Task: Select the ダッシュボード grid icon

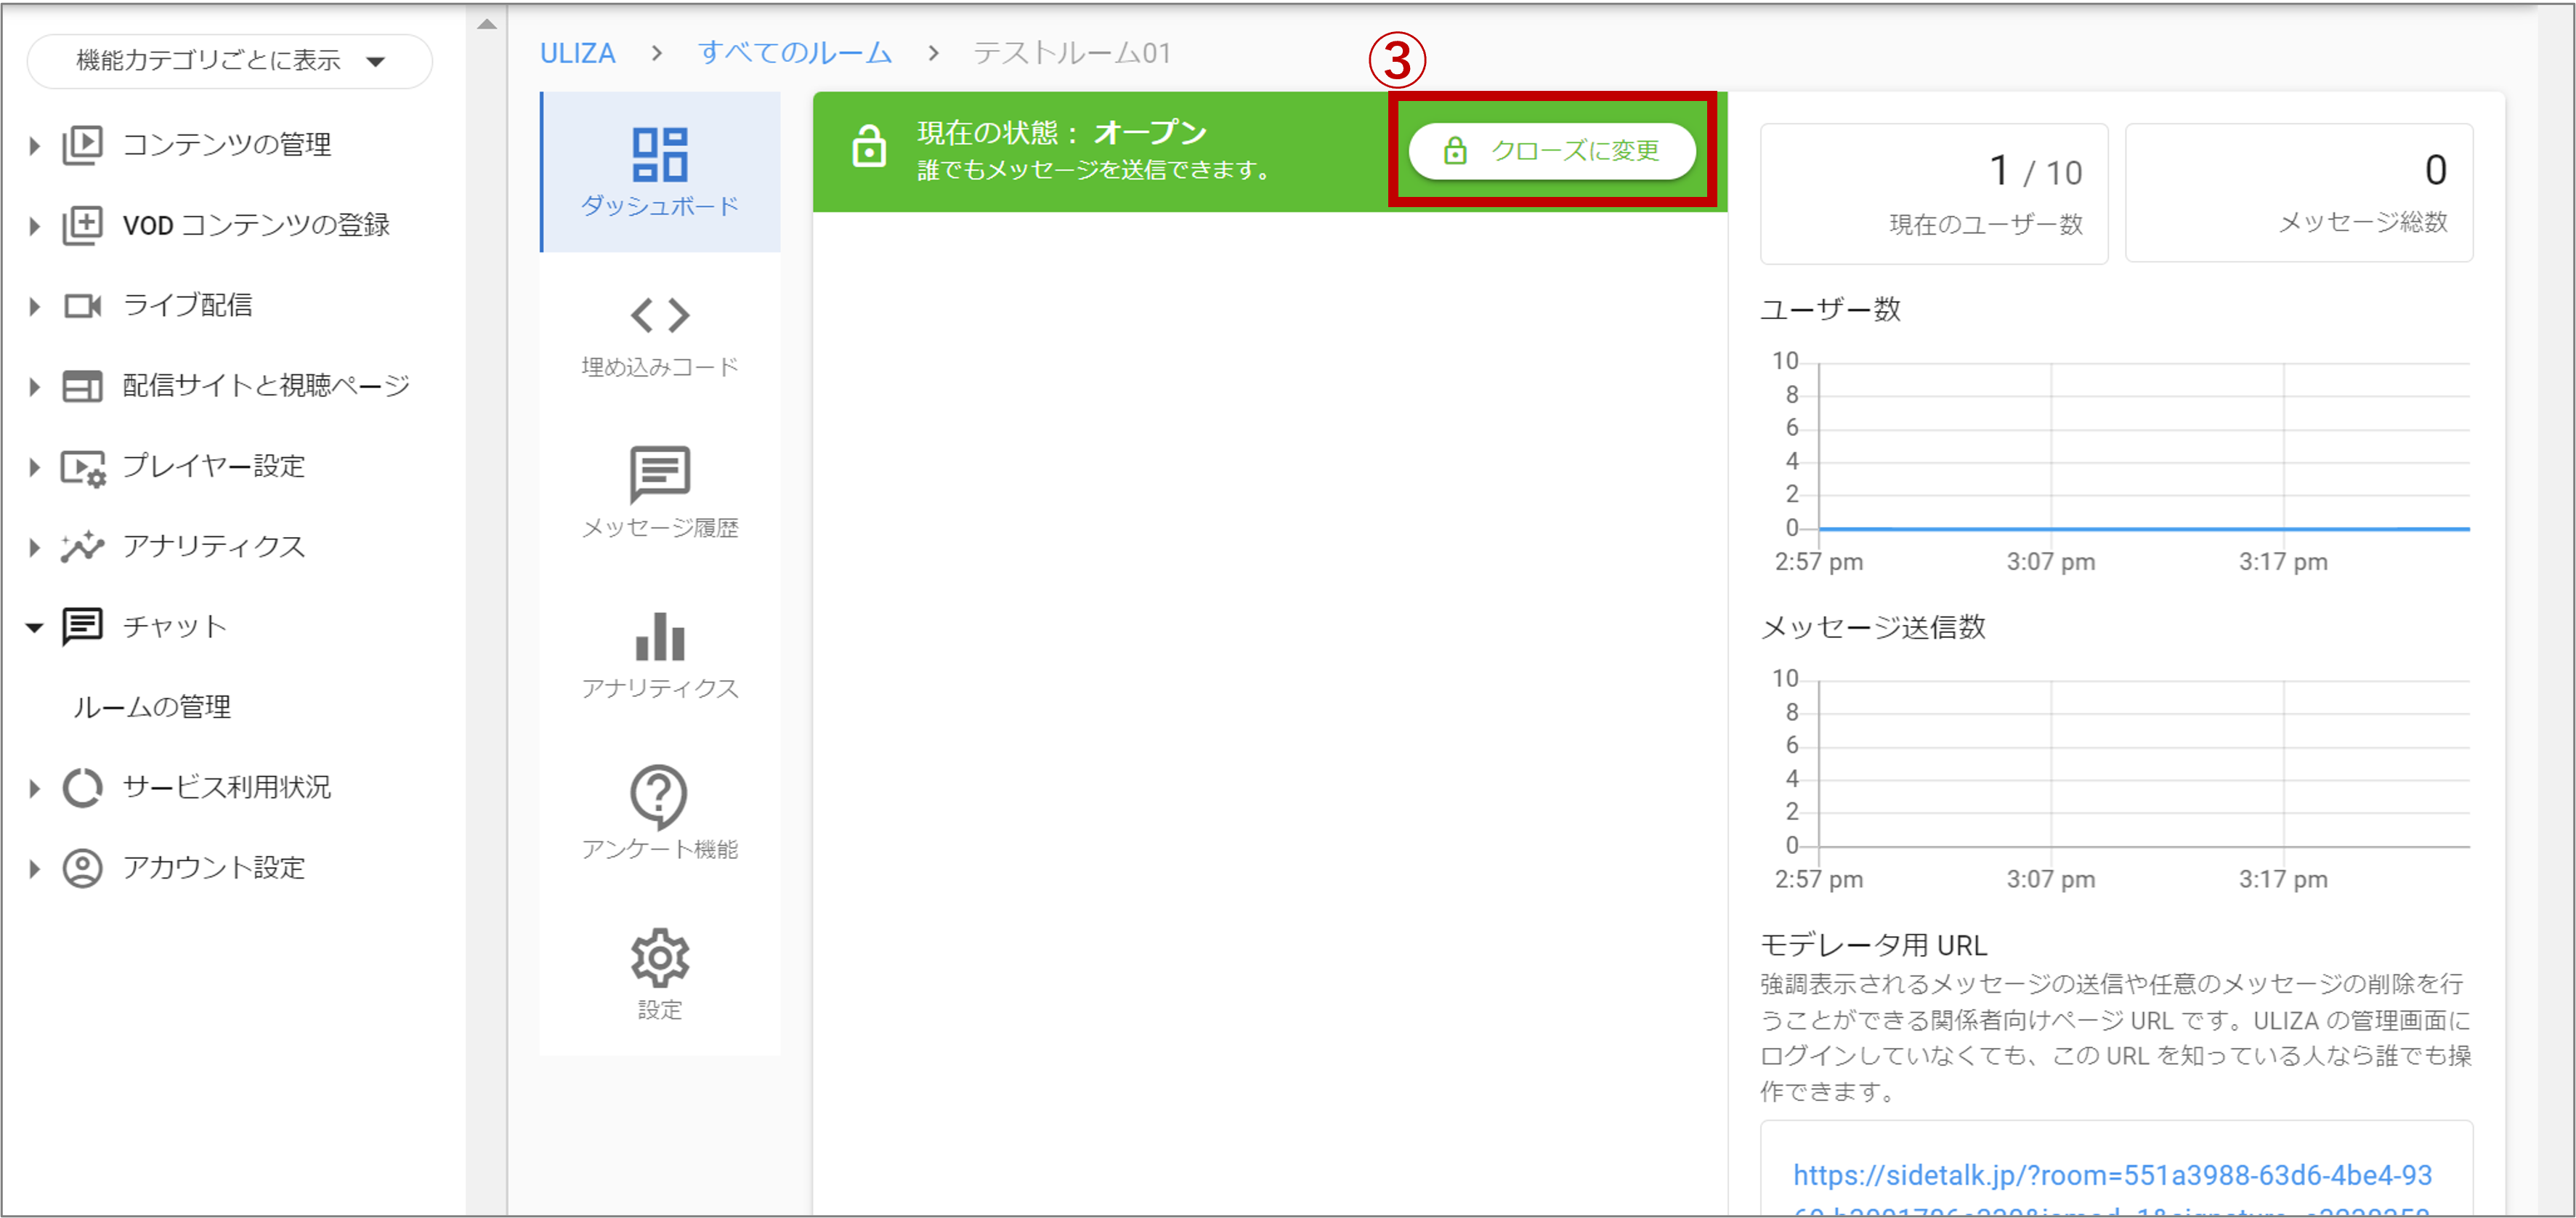Action: tap(660, 154)
